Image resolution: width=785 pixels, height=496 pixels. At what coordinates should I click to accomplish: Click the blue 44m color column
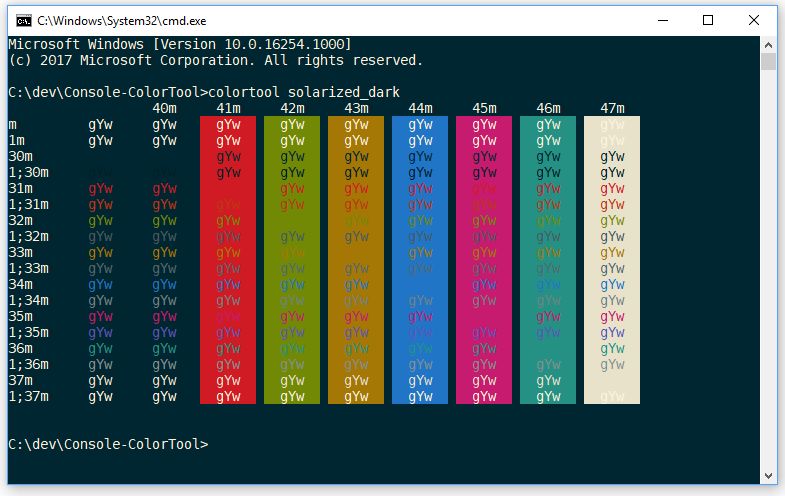click(x=420, y=260)
